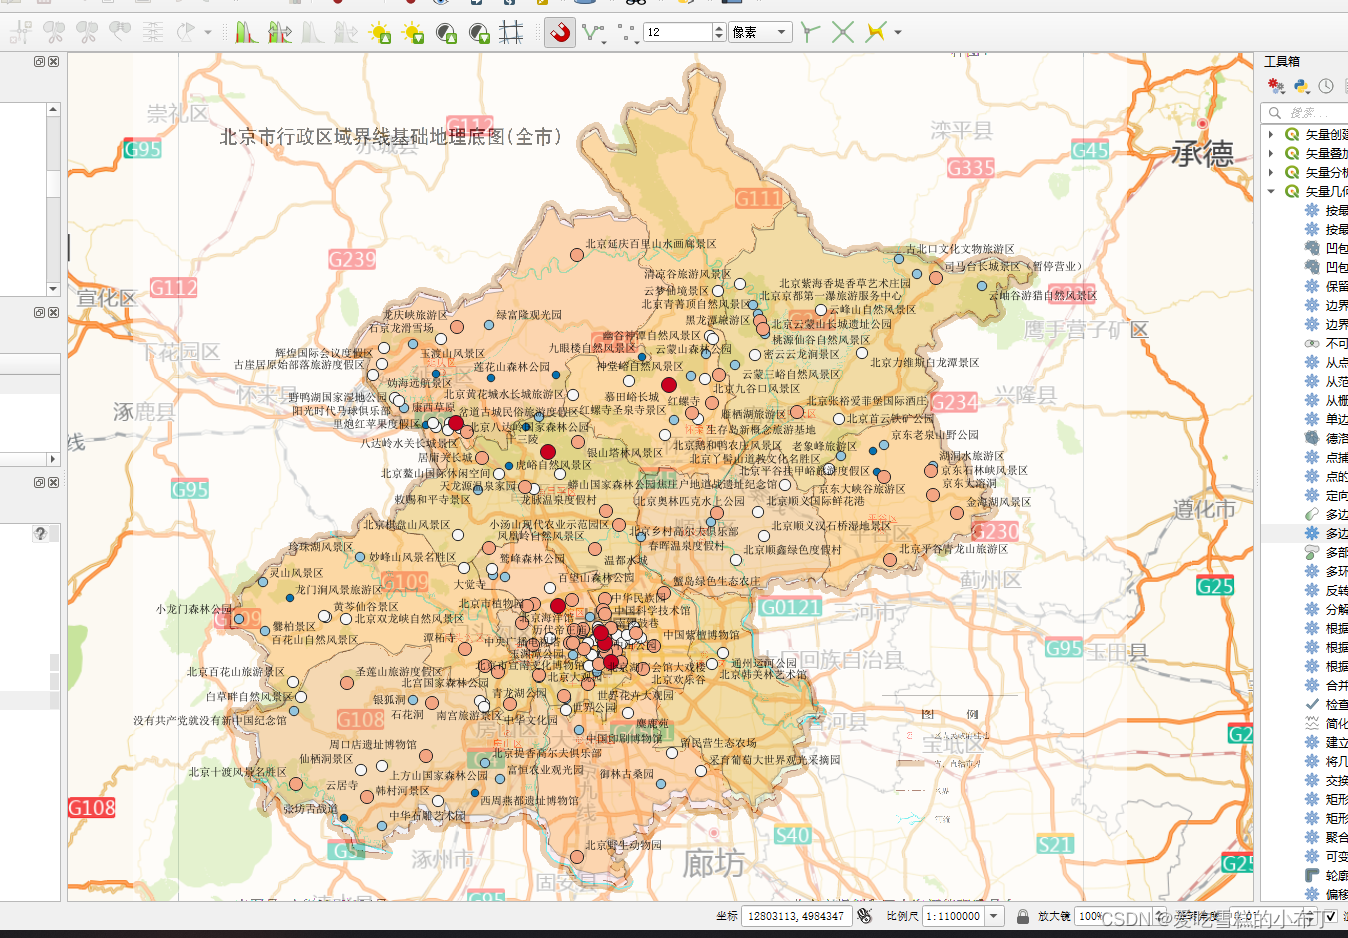Open the dropdown arrow after self-snapping icon
Image resolution: width=1348 pixels, height=938 pixels.
pyautogui.click(x=897, y=33)
